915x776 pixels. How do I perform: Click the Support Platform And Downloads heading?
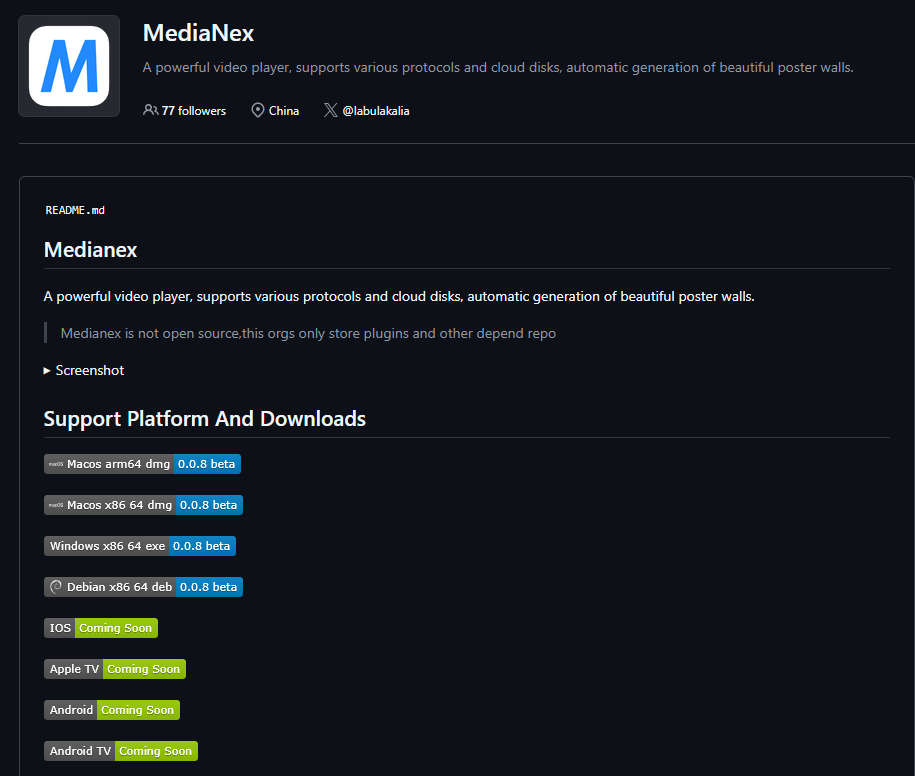pos(205,419)
